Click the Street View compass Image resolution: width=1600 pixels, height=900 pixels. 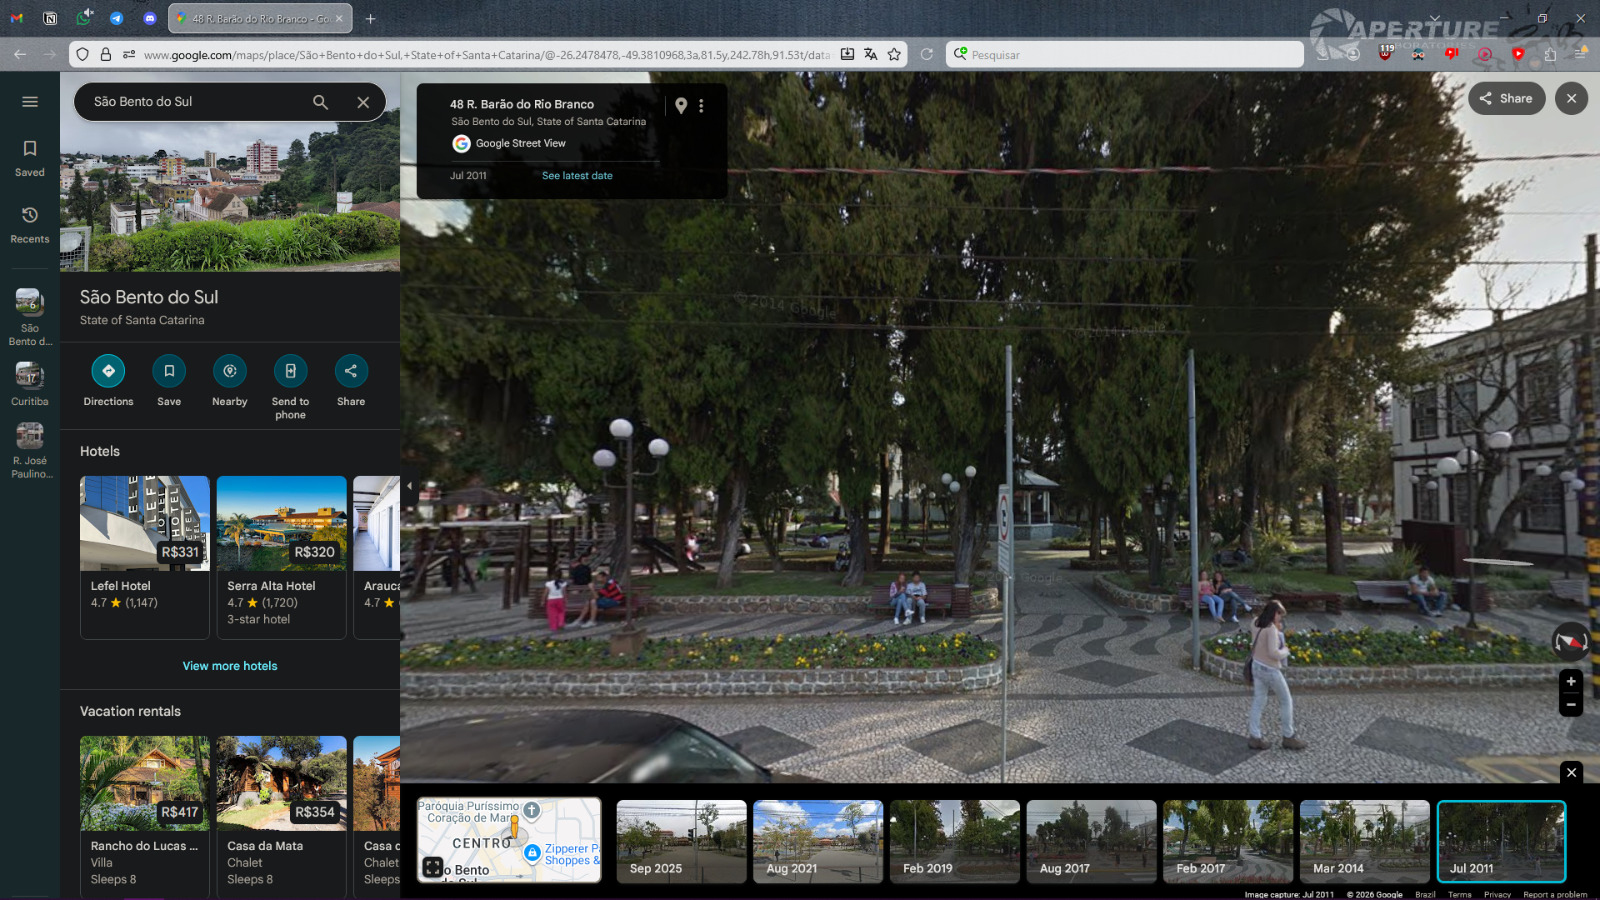[x=1570, y=641]
